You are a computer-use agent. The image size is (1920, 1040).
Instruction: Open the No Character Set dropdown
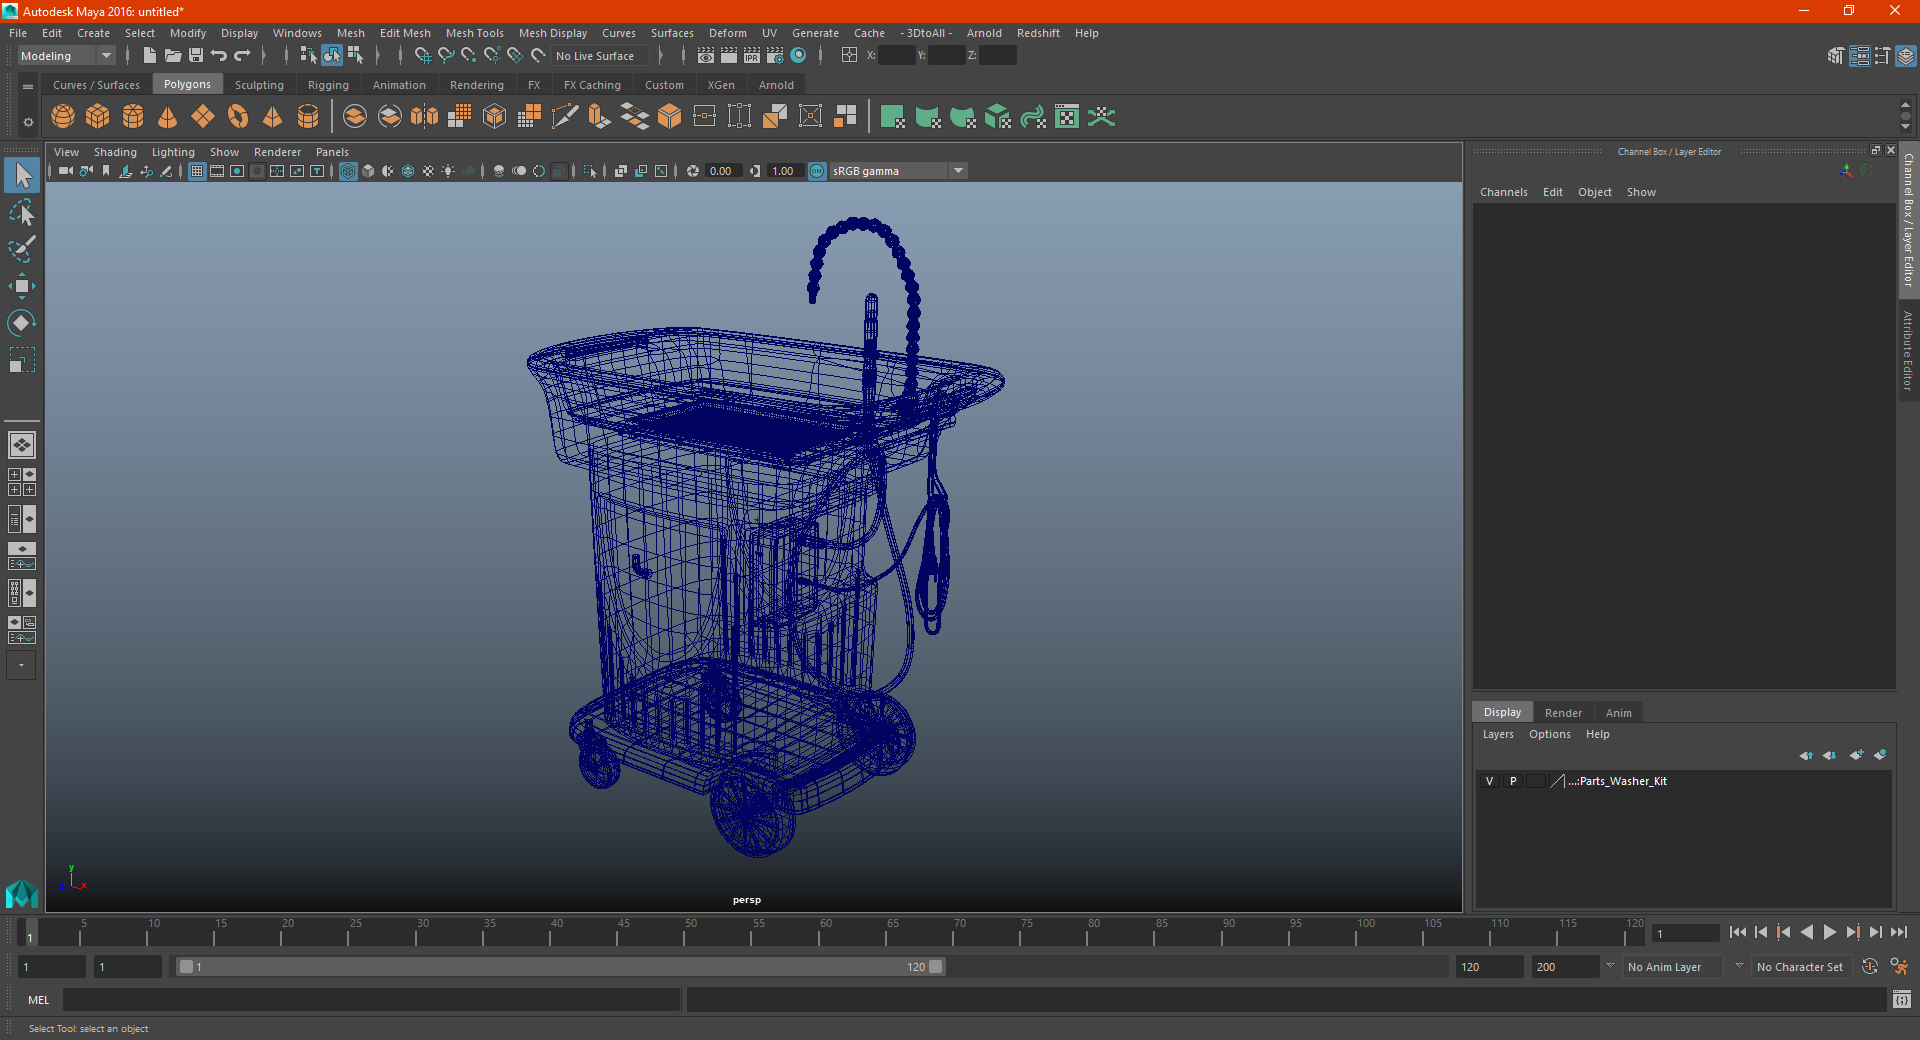(1804, 967)
